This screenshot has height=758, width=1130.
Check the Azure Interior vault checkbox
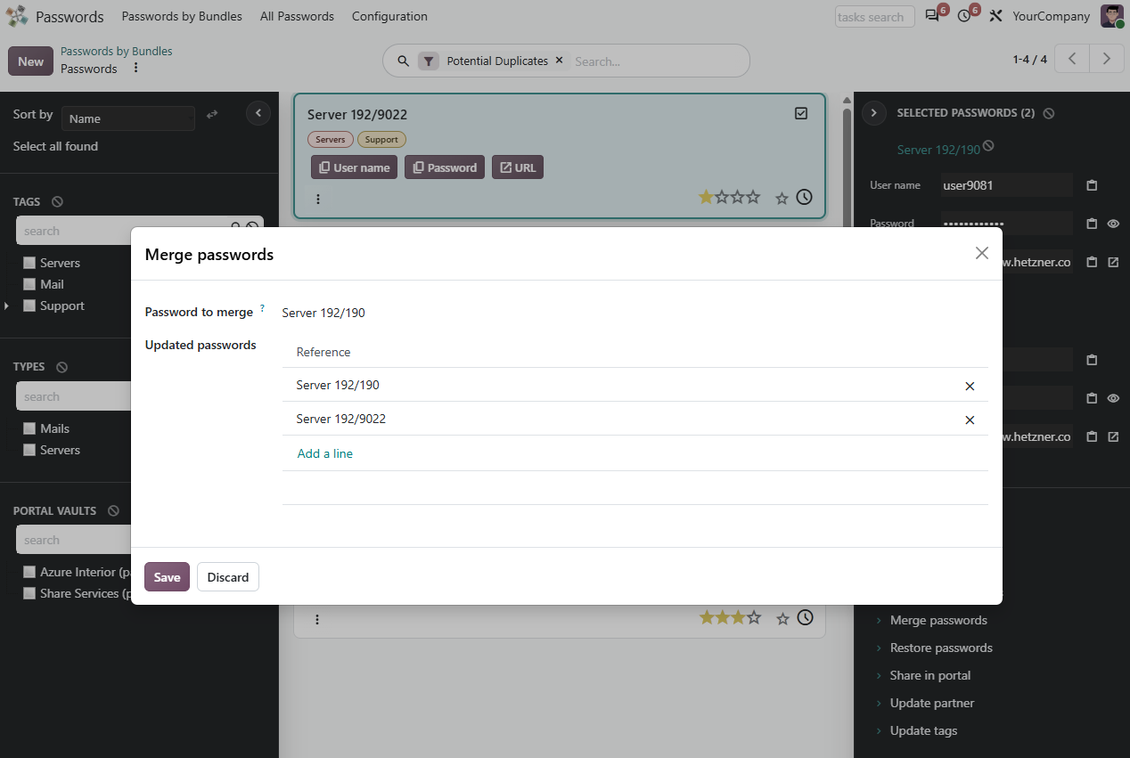click(x=30, y=572)
